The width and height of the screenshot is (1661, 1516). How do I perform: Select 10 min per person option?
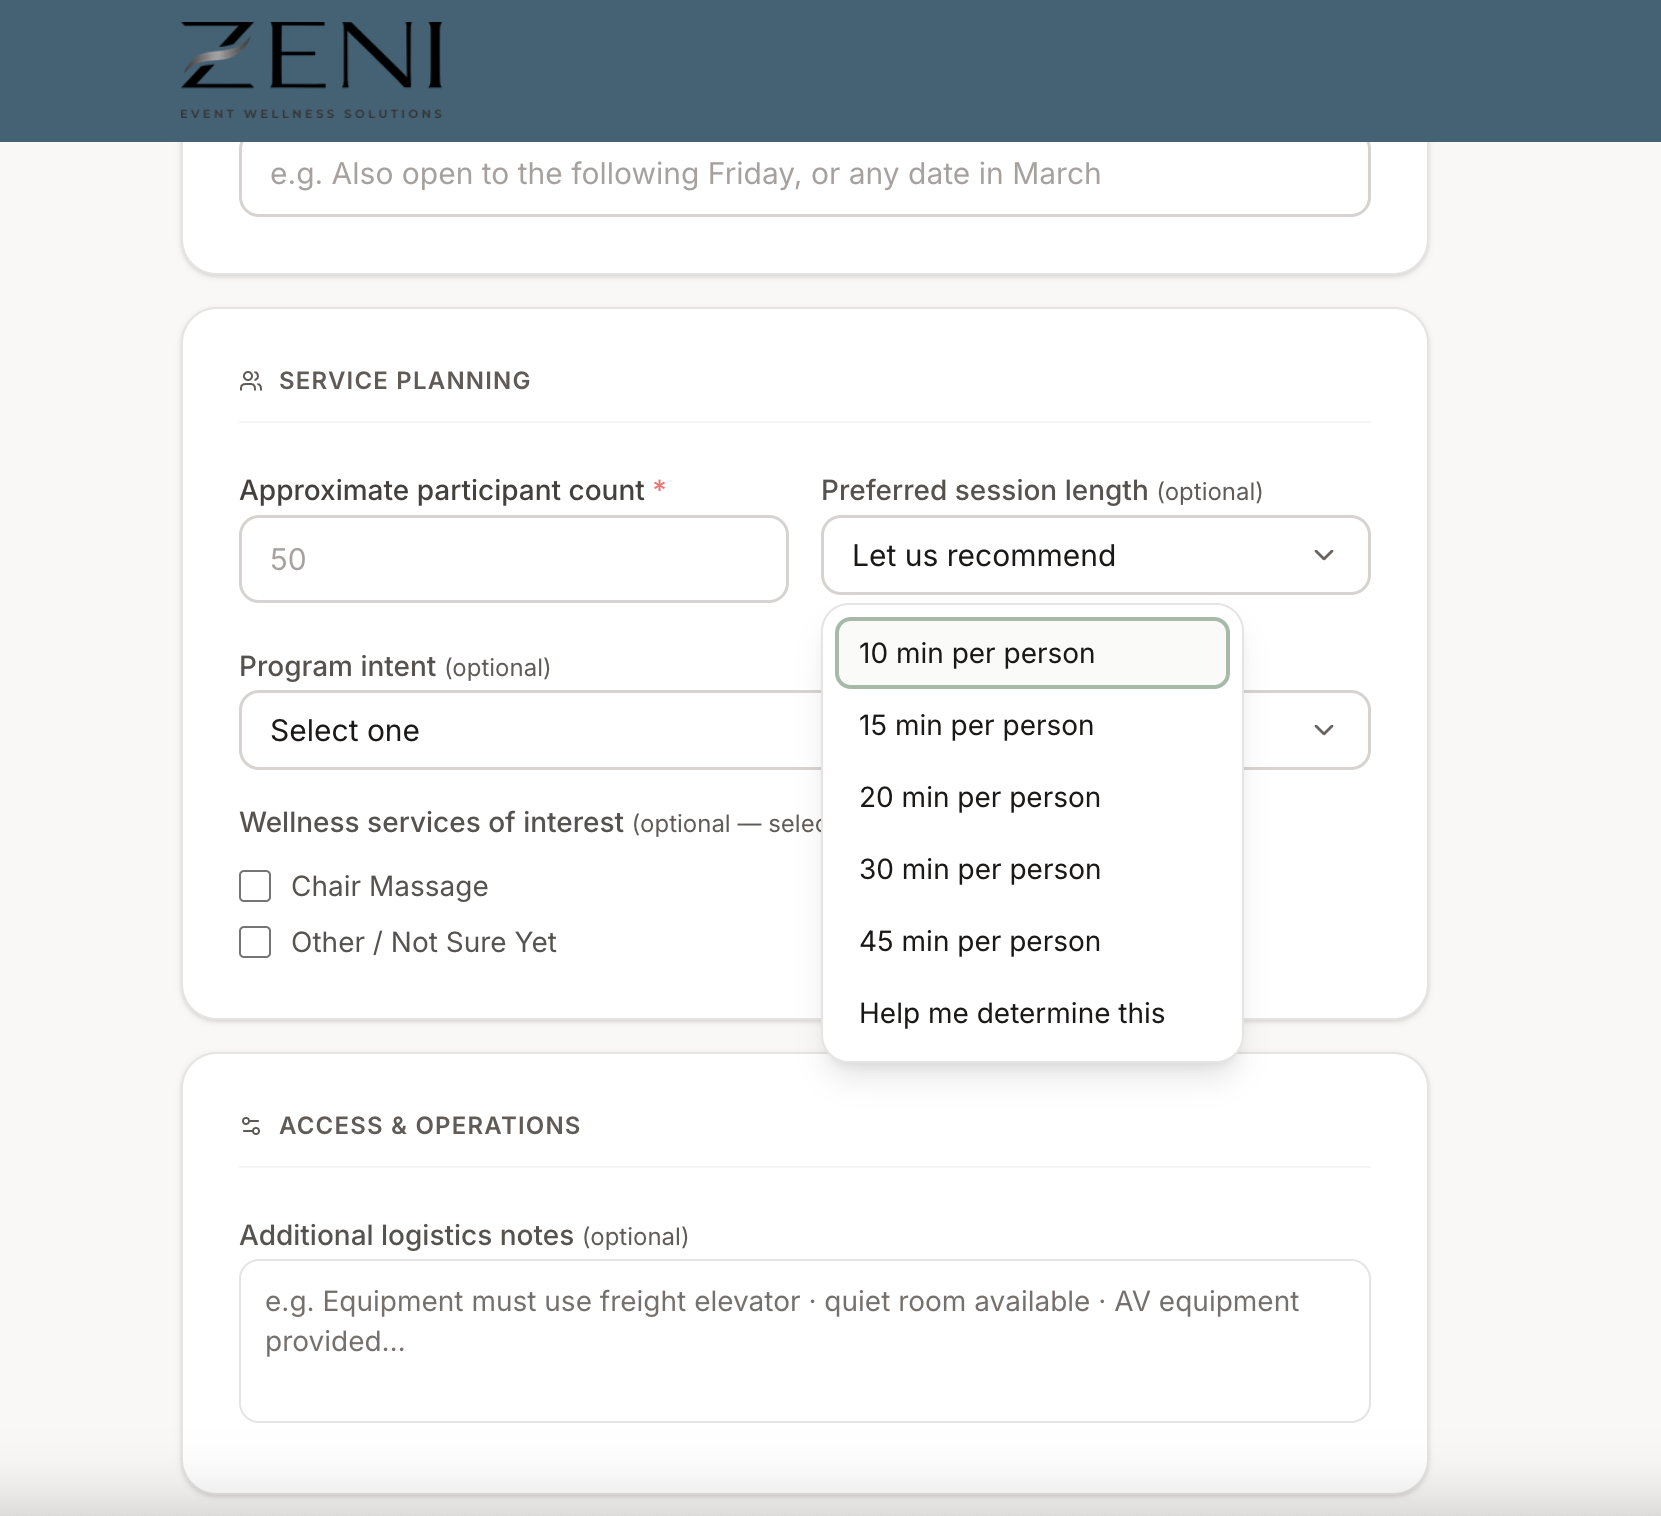tap(1032, 653)
